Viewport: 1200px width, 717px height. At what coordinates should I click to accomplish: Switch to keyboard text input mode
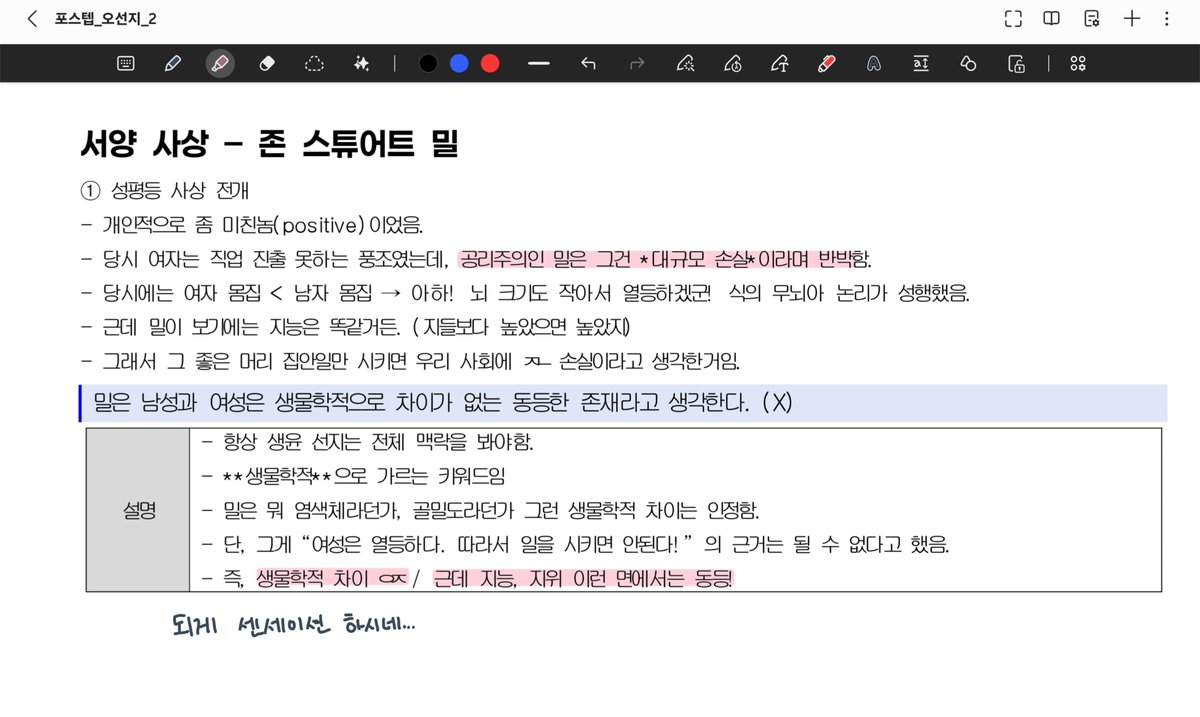pos(126,64)
